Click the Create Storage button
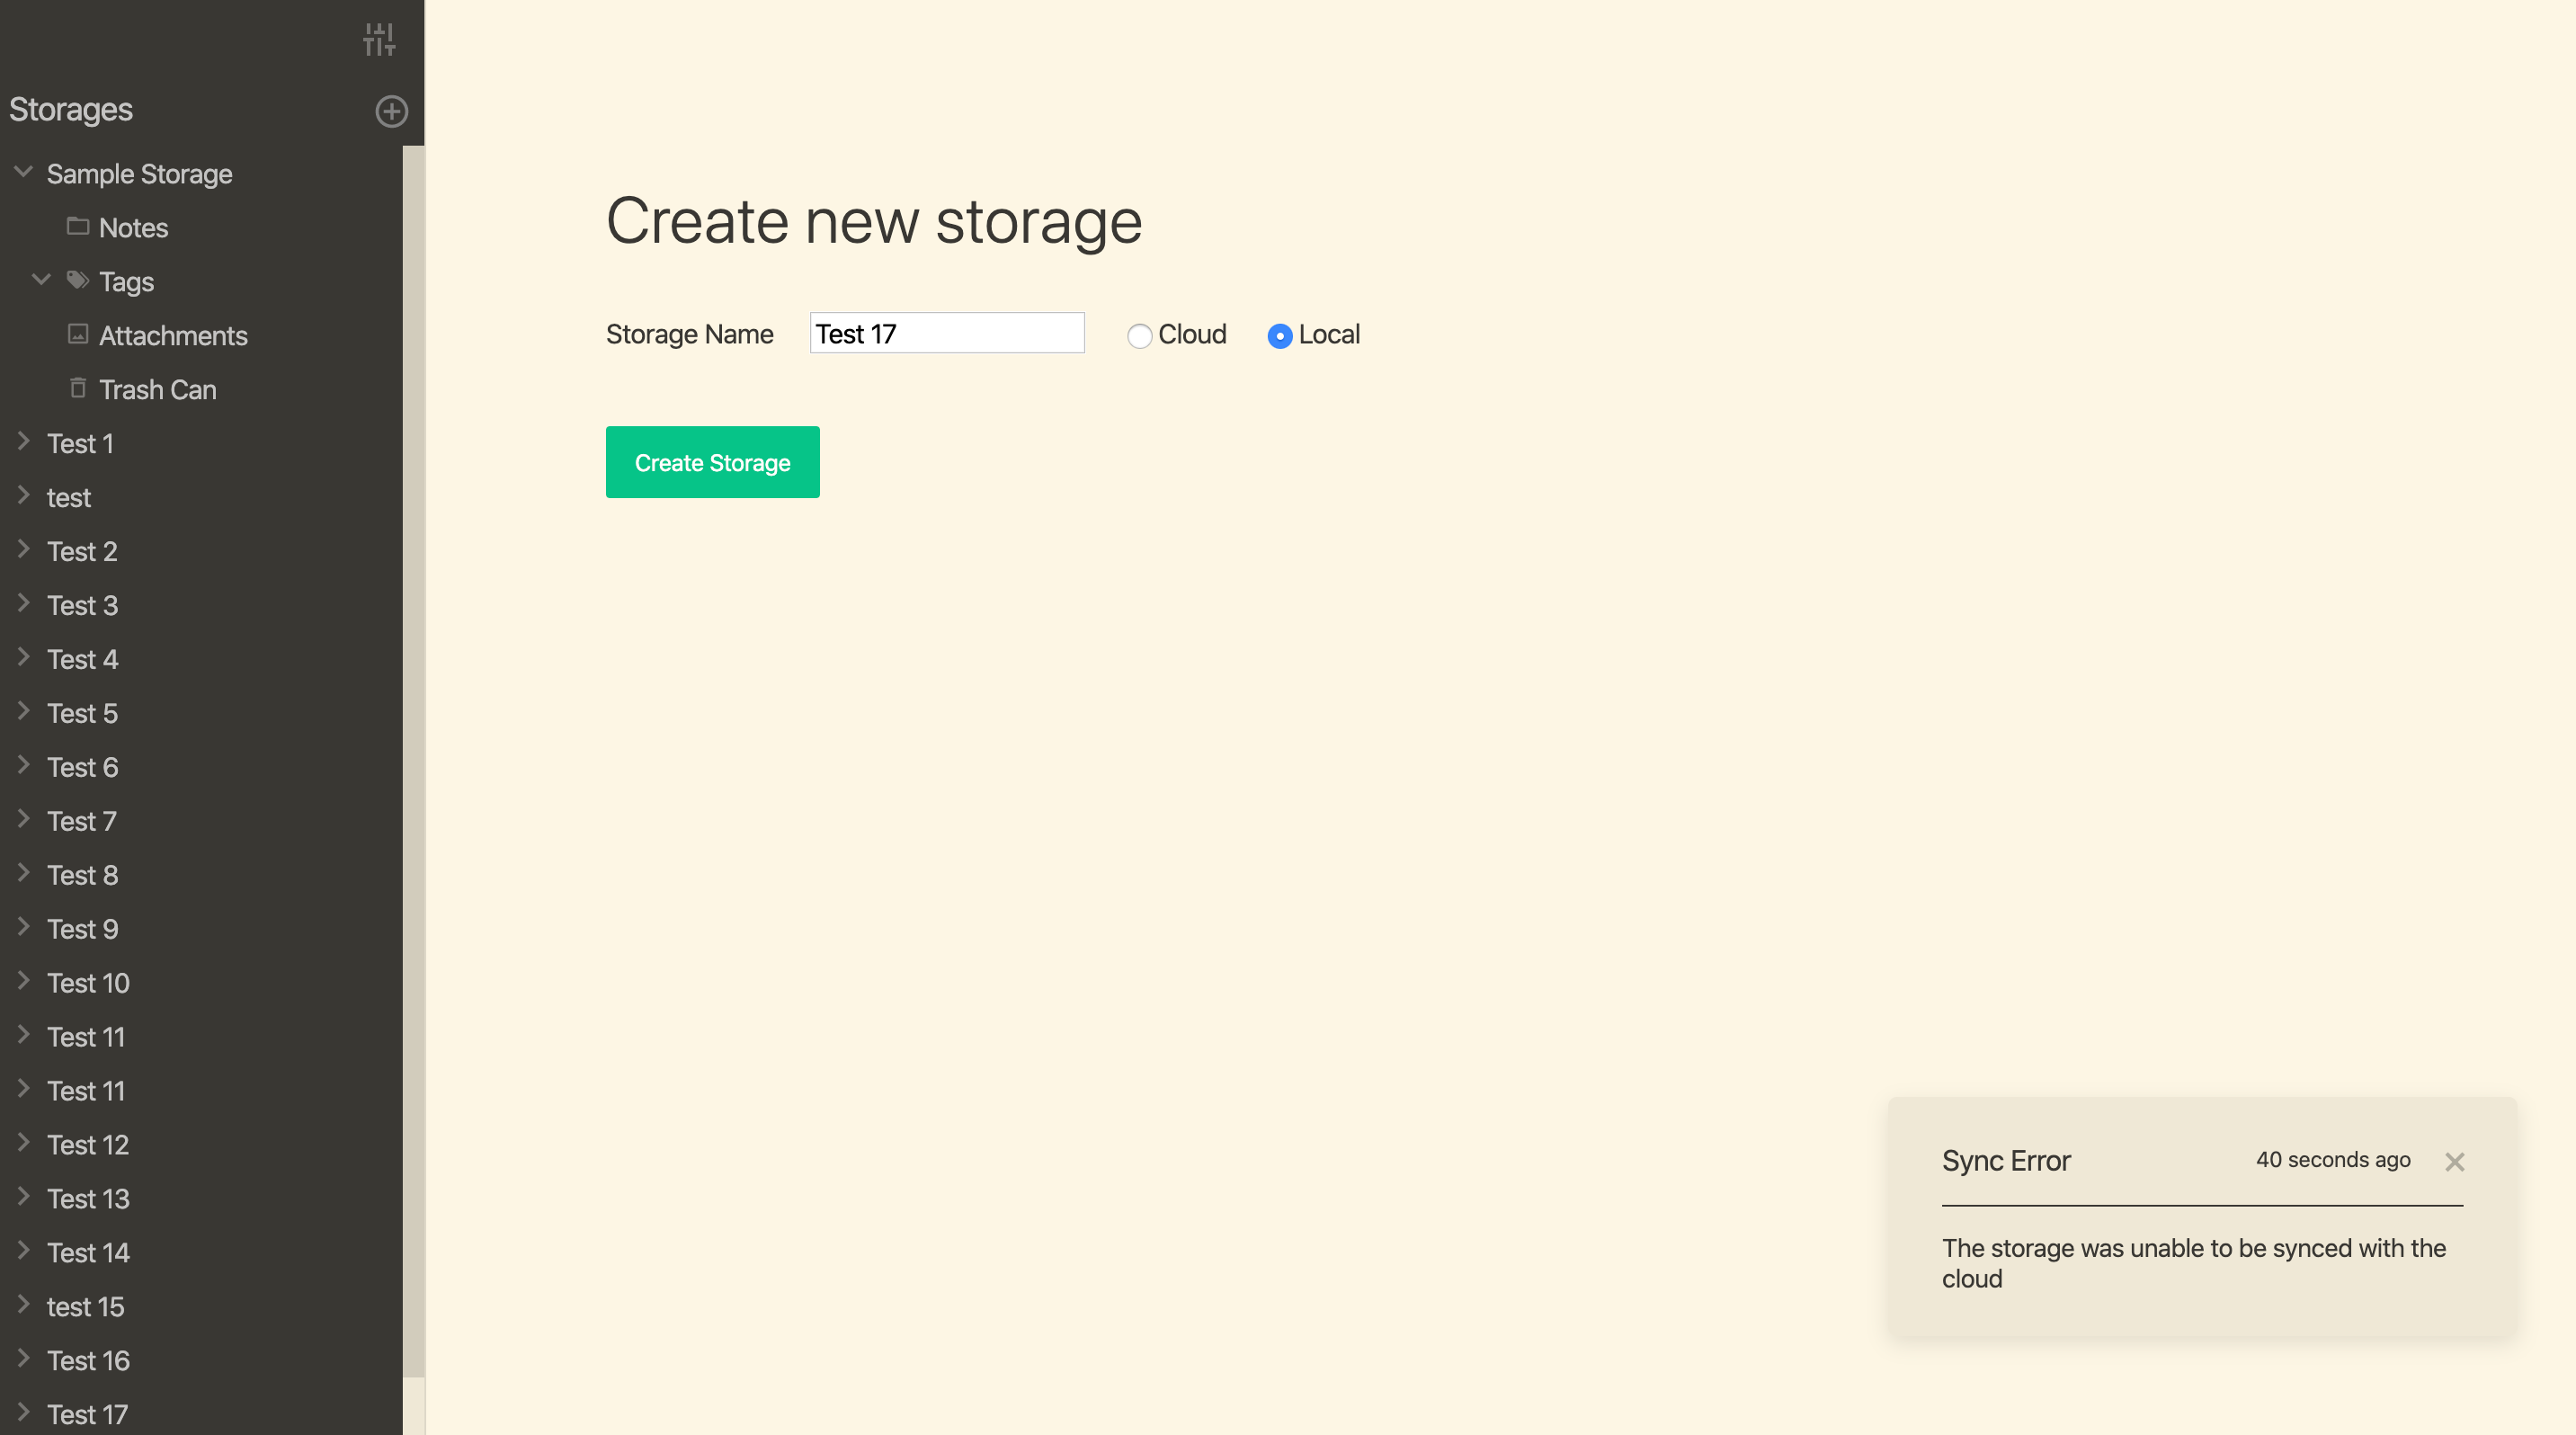Viewport: 2576px width, 1435px height. click(x=712, y=462)
